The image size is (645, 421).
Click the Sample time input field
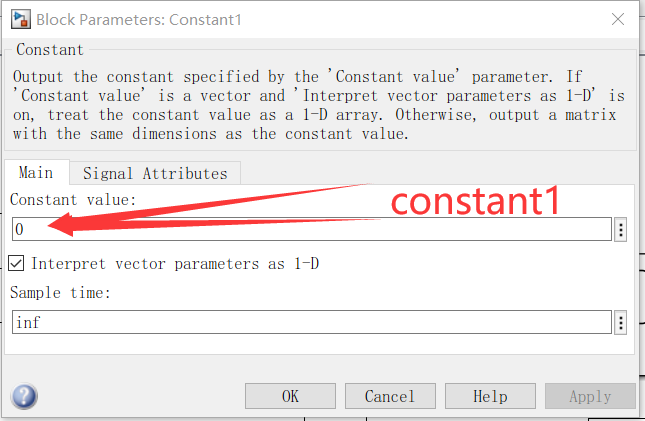pos(310,322)
